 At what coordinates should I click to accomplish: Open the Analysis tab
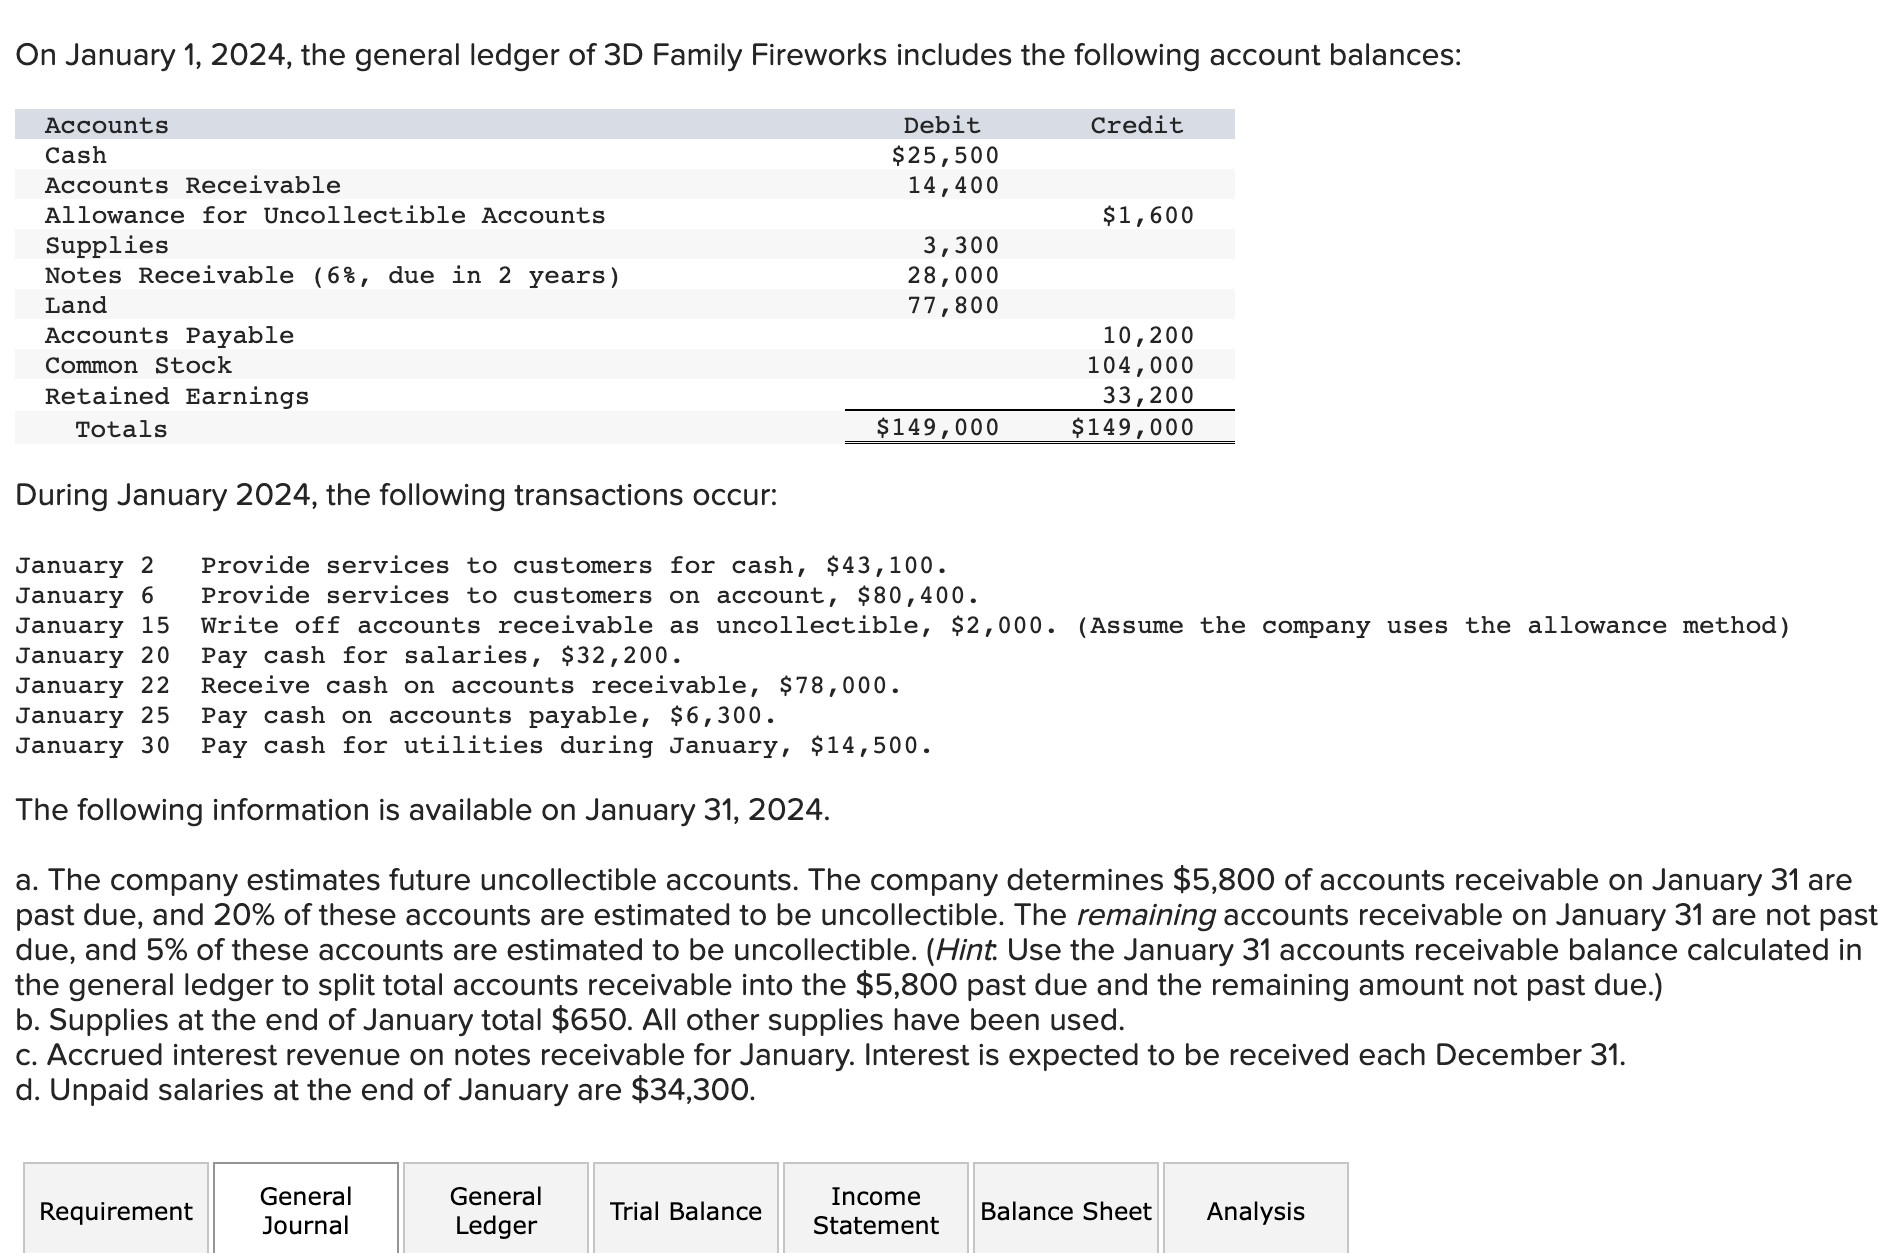[x=1255, y=1211]
